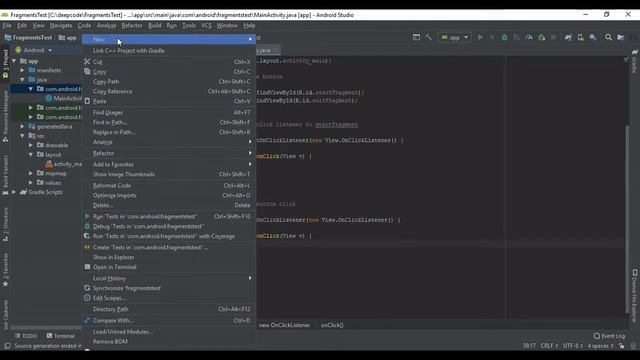The width and height of the screenshot is (640, 360).
Task: Open the app run configuration dropdown
Action: [x=455, y=37]
